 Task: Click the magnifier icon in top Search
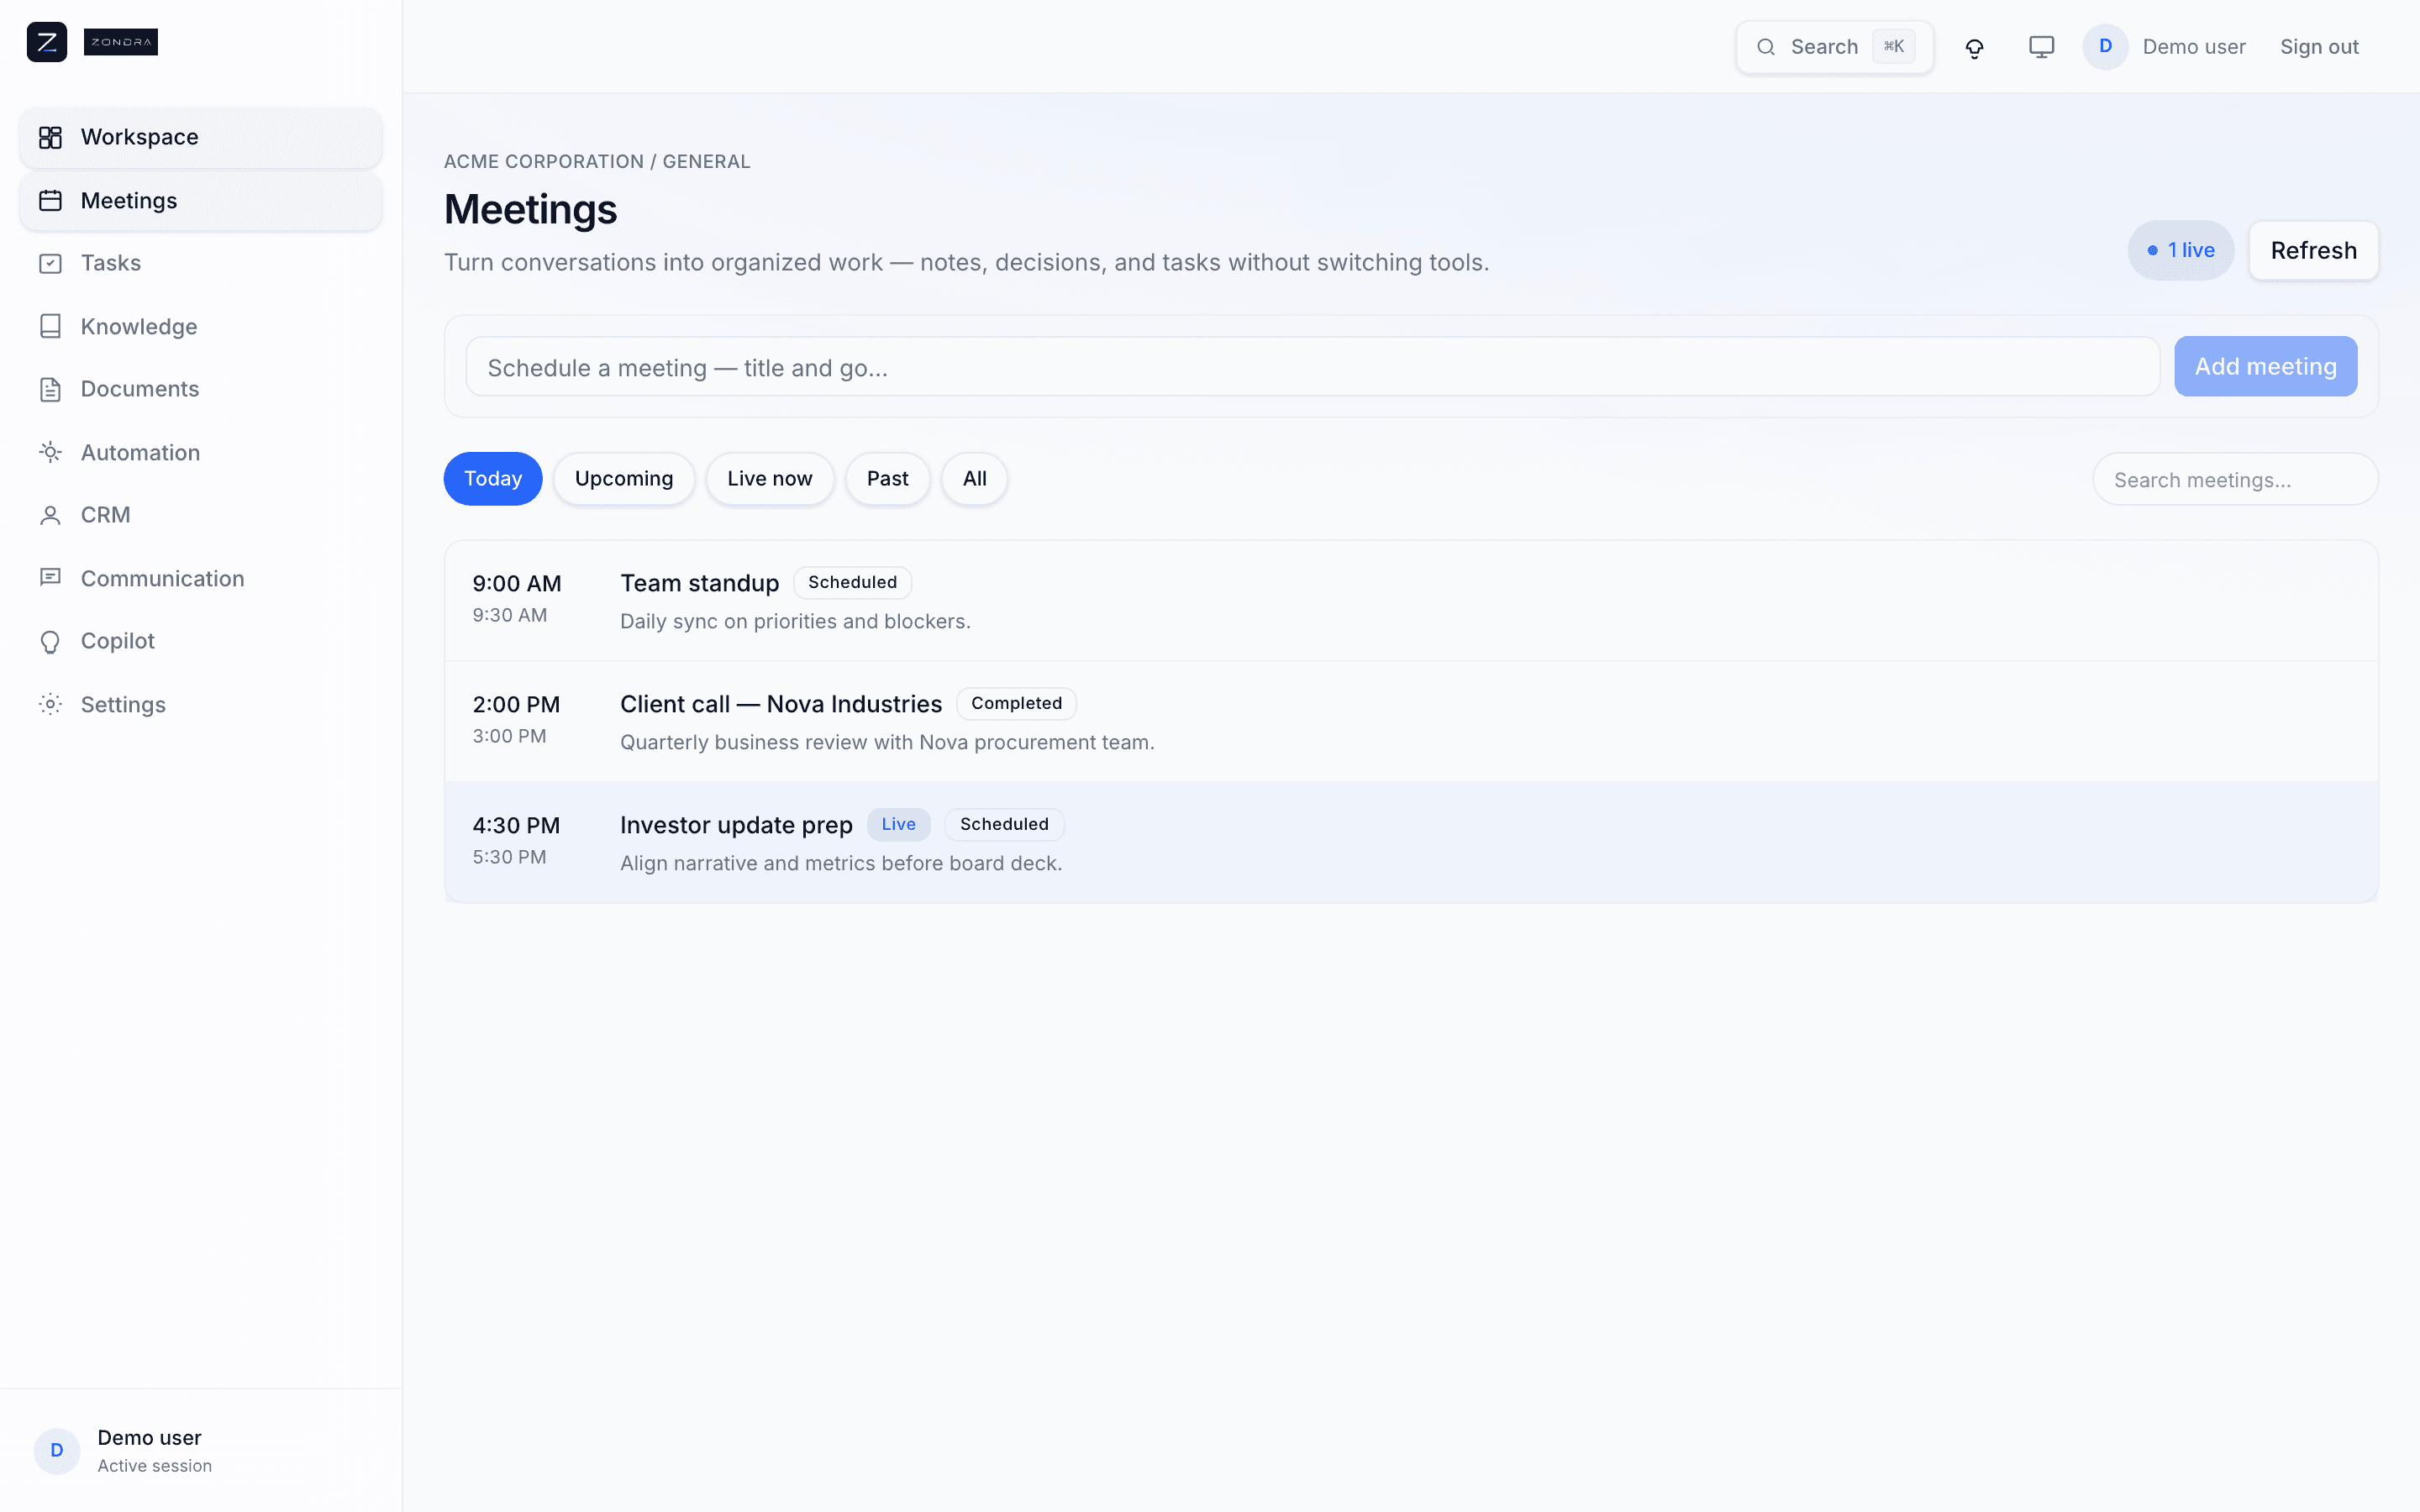pos(1766,47)
